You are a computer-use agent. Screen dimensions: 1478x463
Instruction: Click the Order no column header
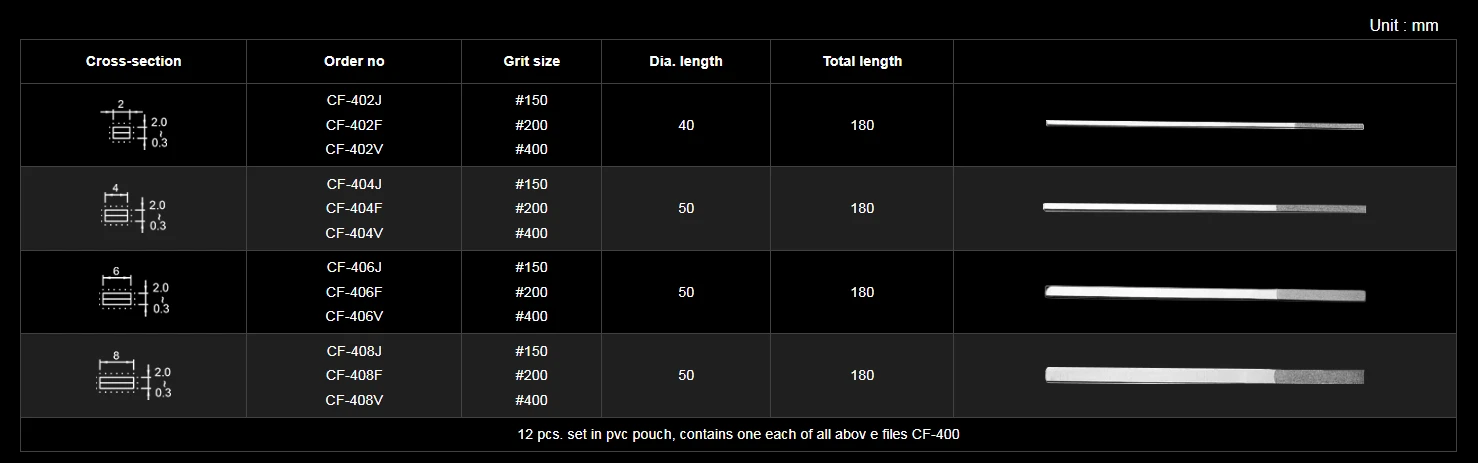pos(354,61)
